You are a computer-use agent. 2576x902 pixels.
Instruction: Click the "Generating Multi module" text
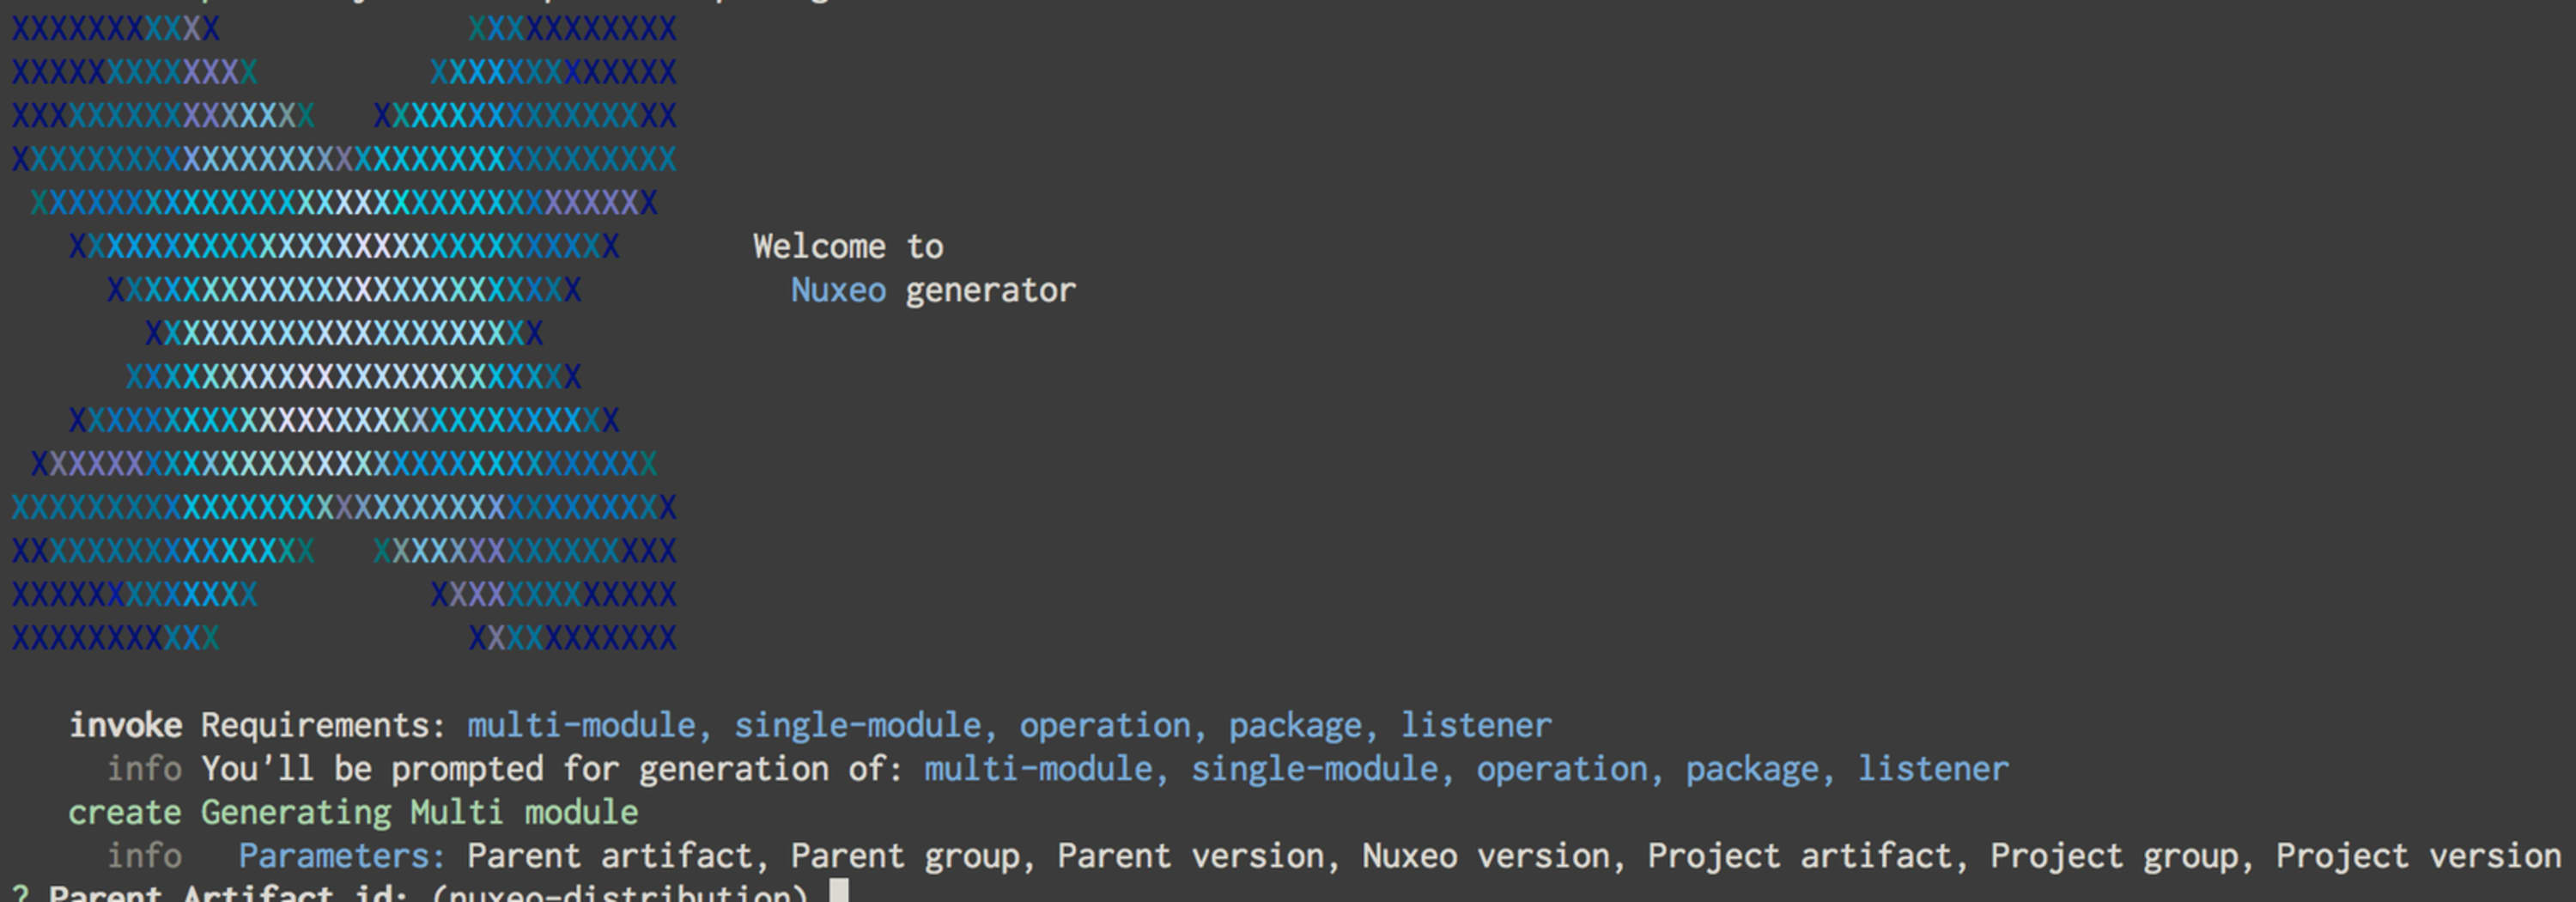click(420, 812)
